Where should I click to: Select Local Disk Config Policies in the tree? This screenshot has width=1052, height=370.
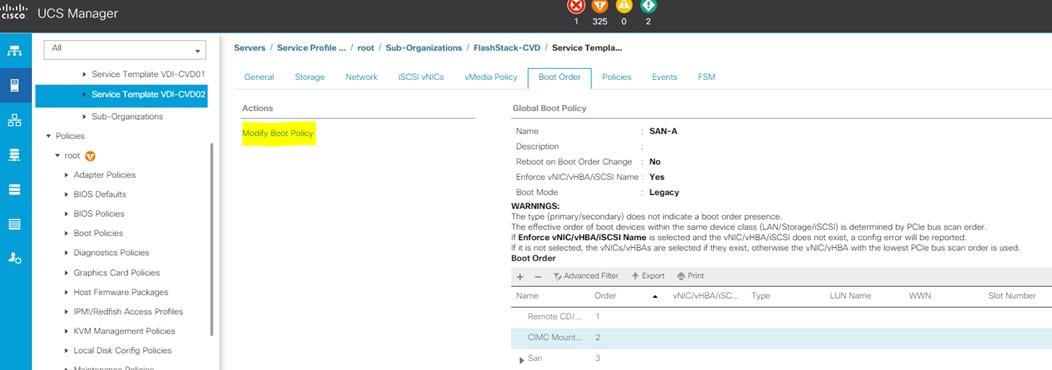pos(122,351)
